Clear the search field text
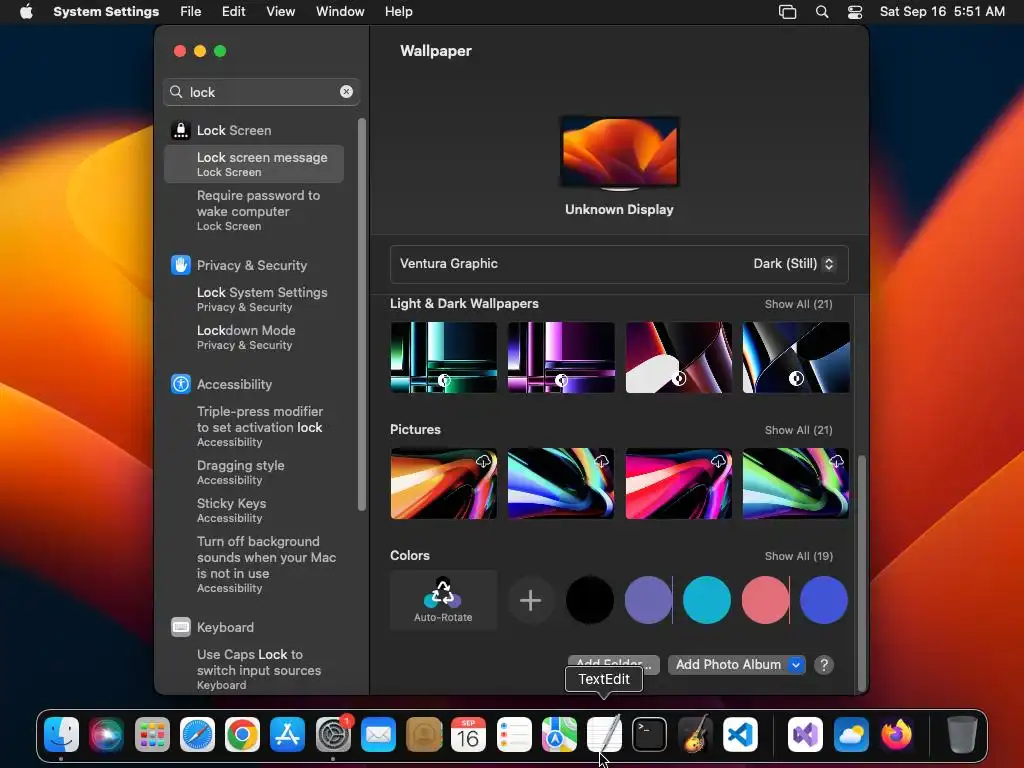The width and height of the screenshot is (1024, 768). click(x=346, y=92)
